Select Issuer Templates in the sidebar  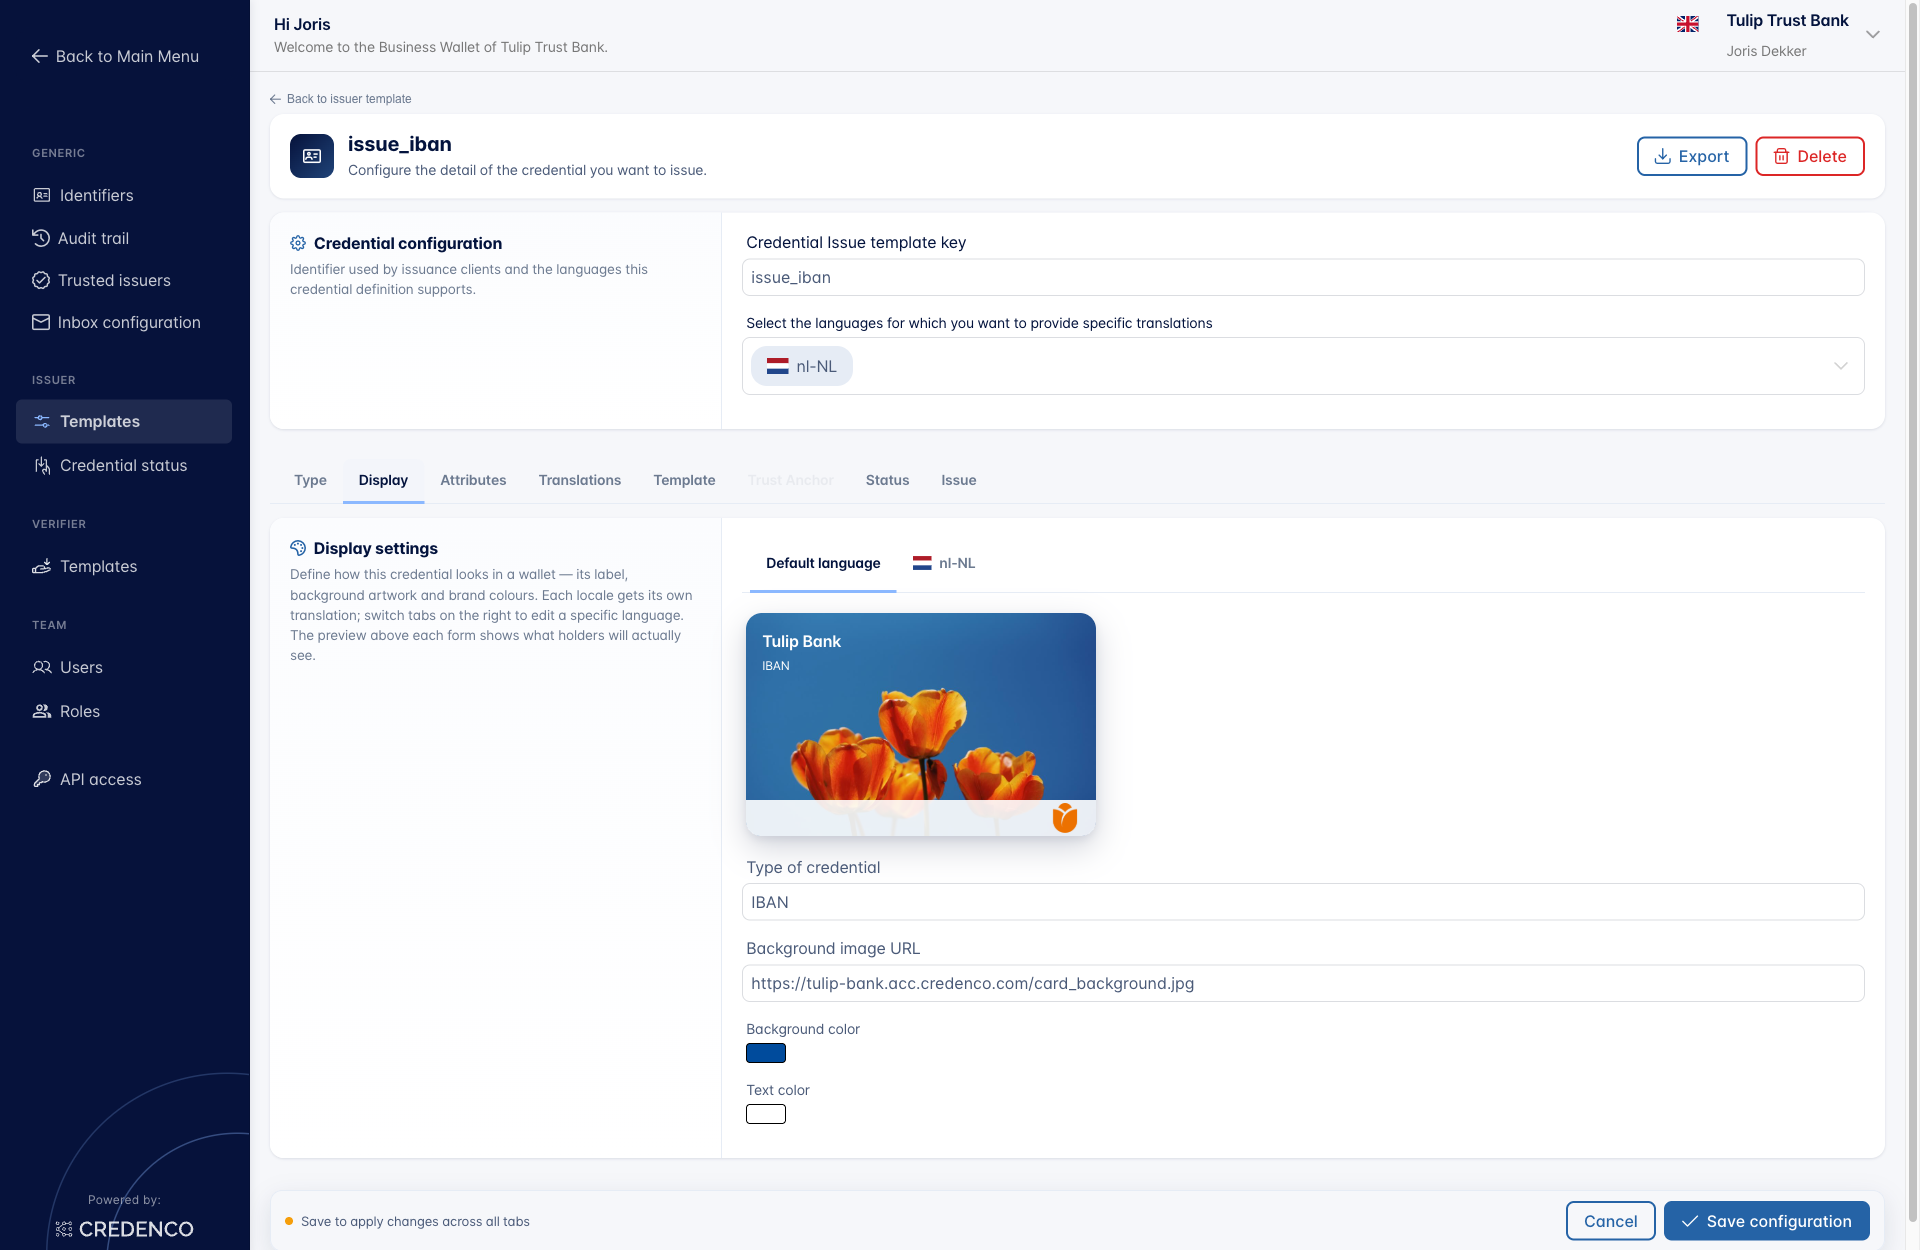tap(124, 421)
